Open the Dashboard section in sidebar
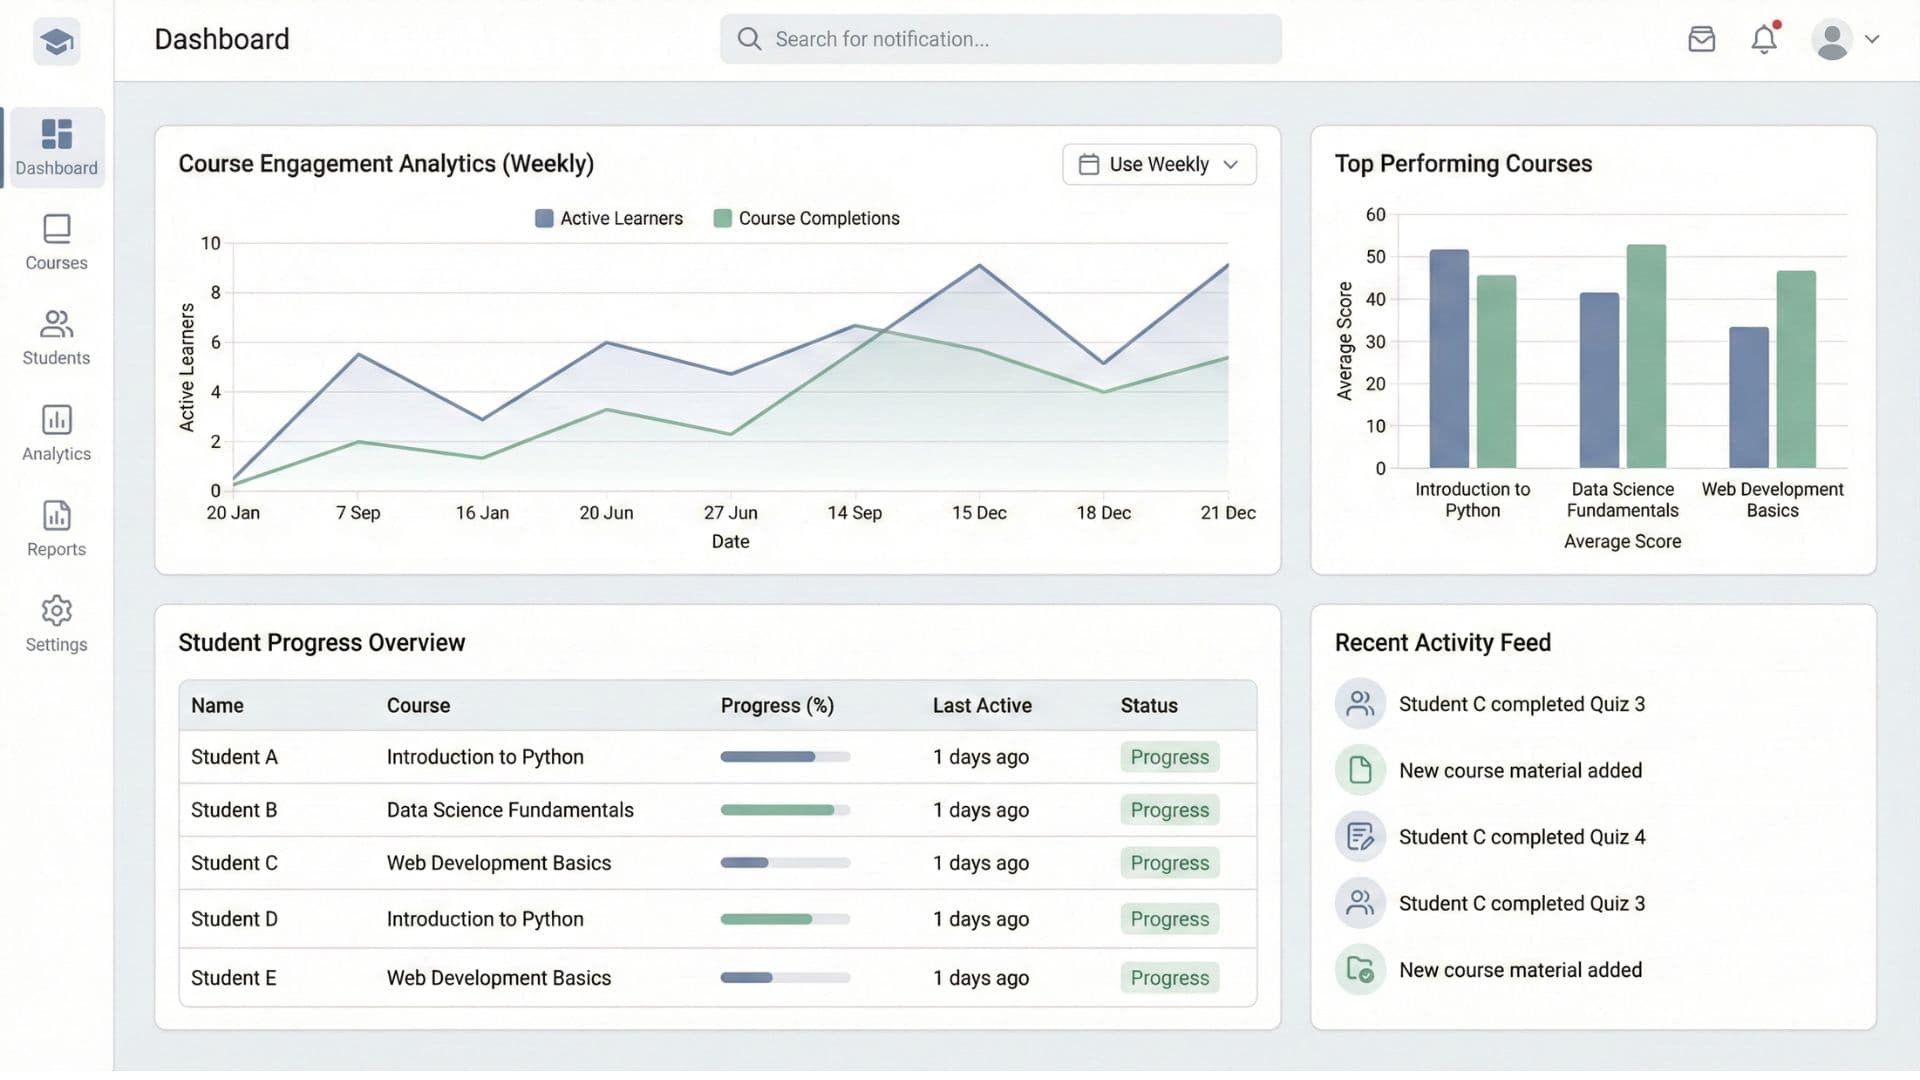 56,147
